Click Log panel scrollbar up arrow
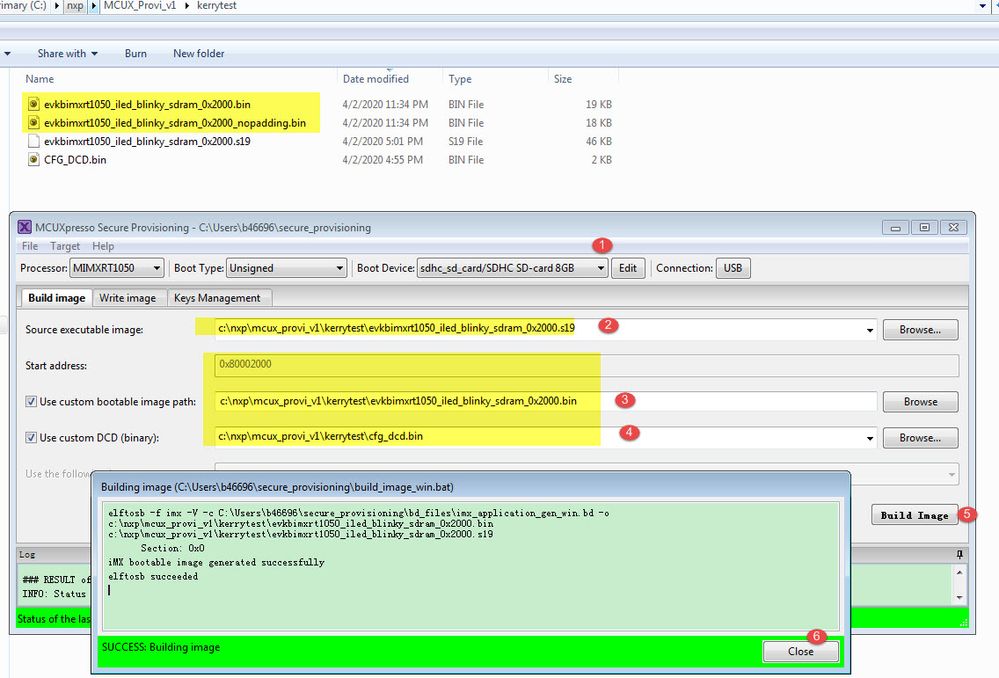Viewport: 999px width, 678px height. (959, 572)
